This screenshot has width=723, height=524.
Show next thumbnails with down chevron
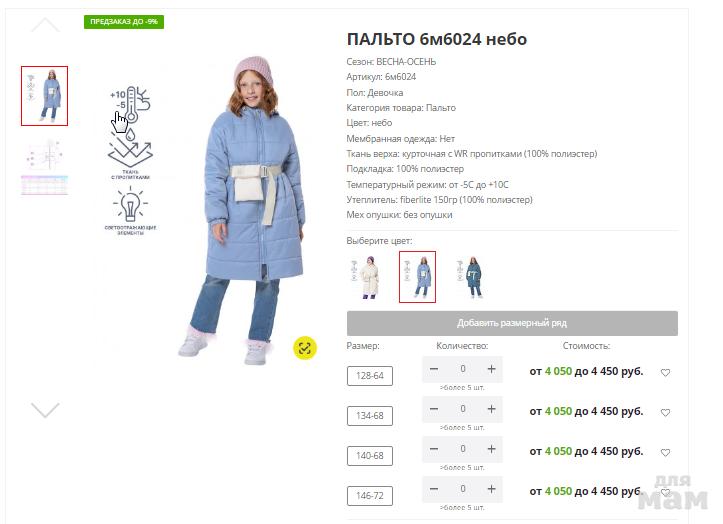45,410
